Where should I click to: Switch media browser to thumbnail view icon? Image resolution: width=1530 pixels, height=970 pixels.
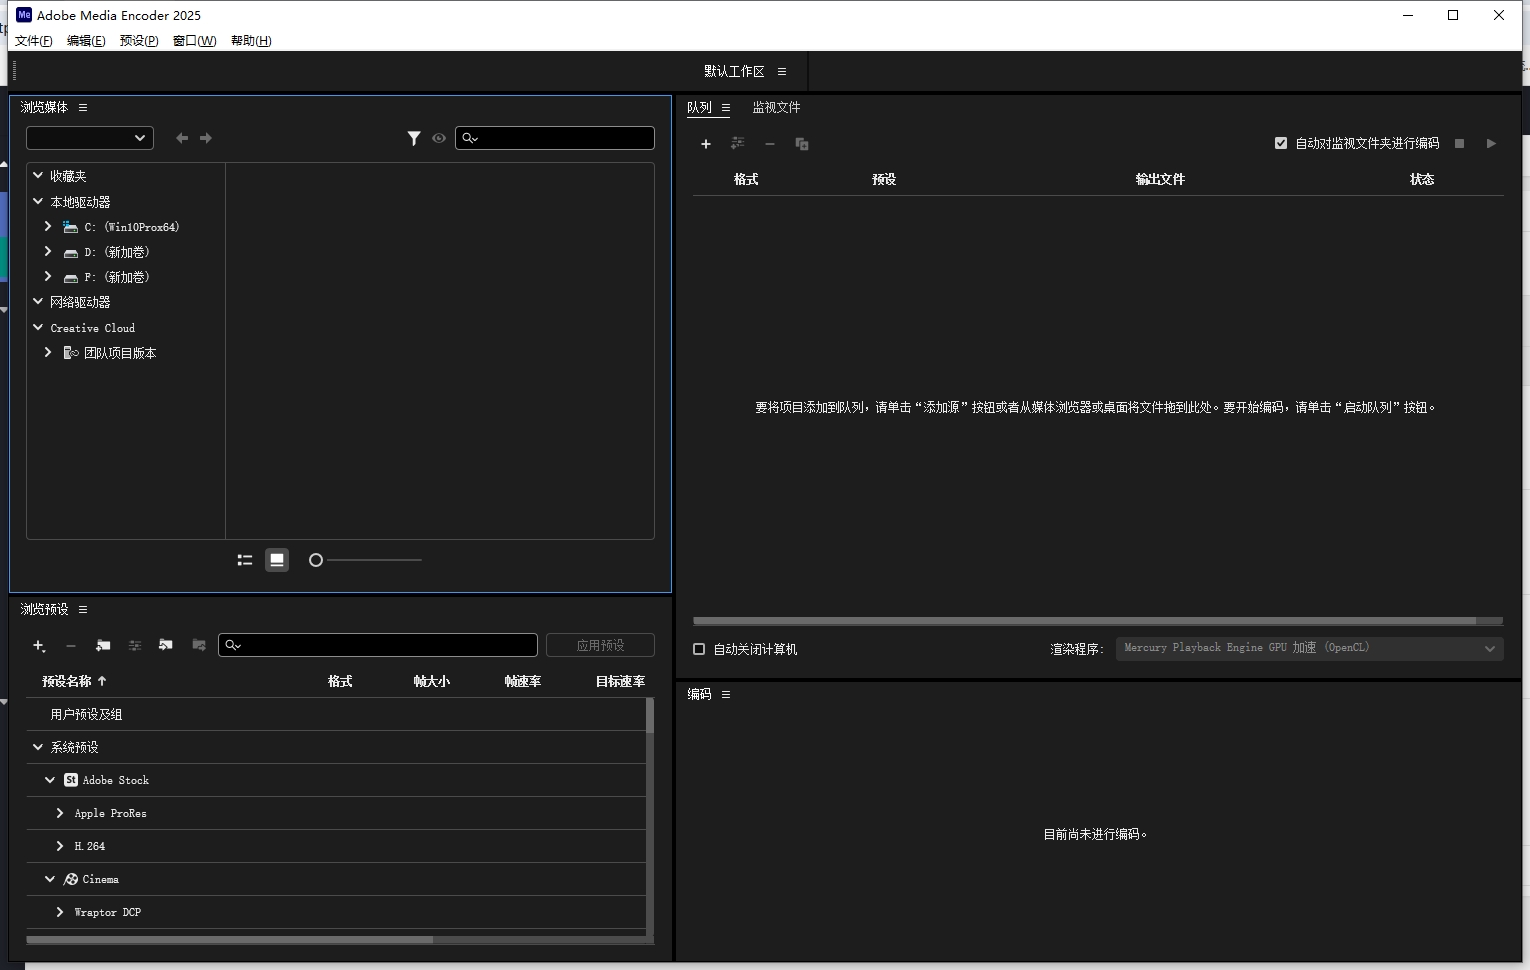[277, 560]
